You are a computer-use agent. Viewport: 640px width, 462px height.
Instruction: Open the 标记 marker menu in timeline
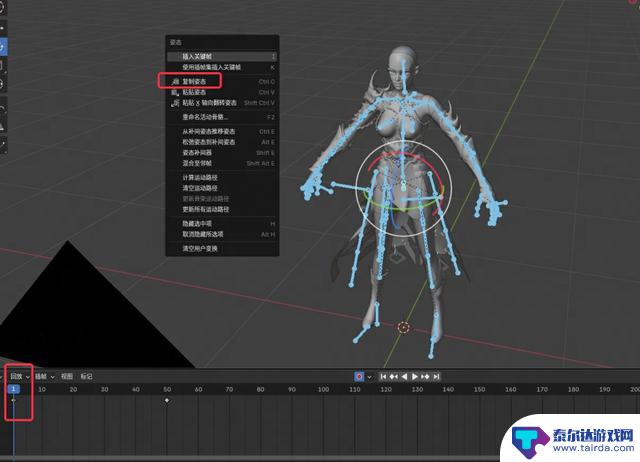[x=87, y=376]
